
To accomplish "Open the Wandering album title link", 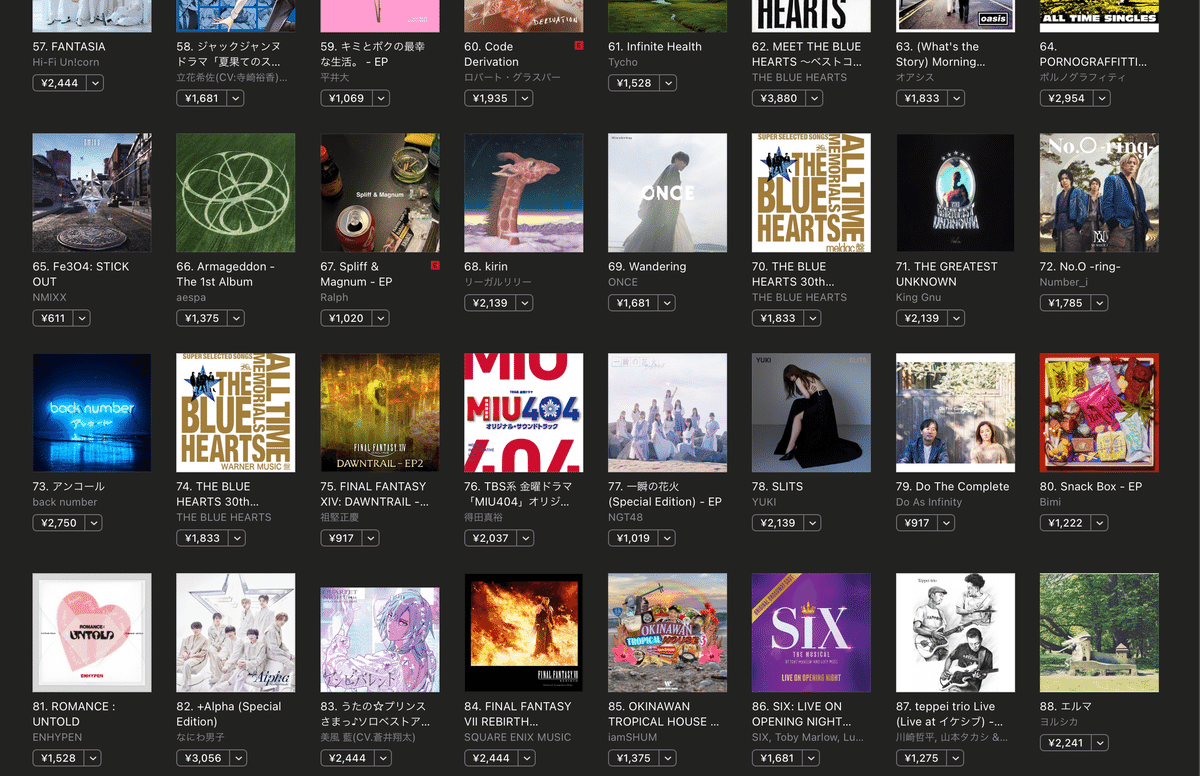I will (647, 267).
